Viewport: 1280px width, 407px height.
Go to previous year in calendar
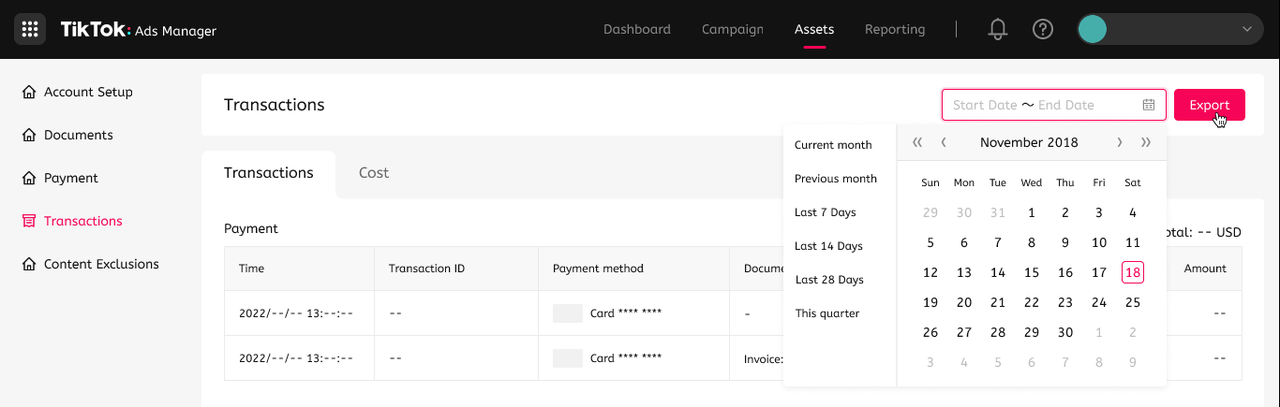point(917,143)
